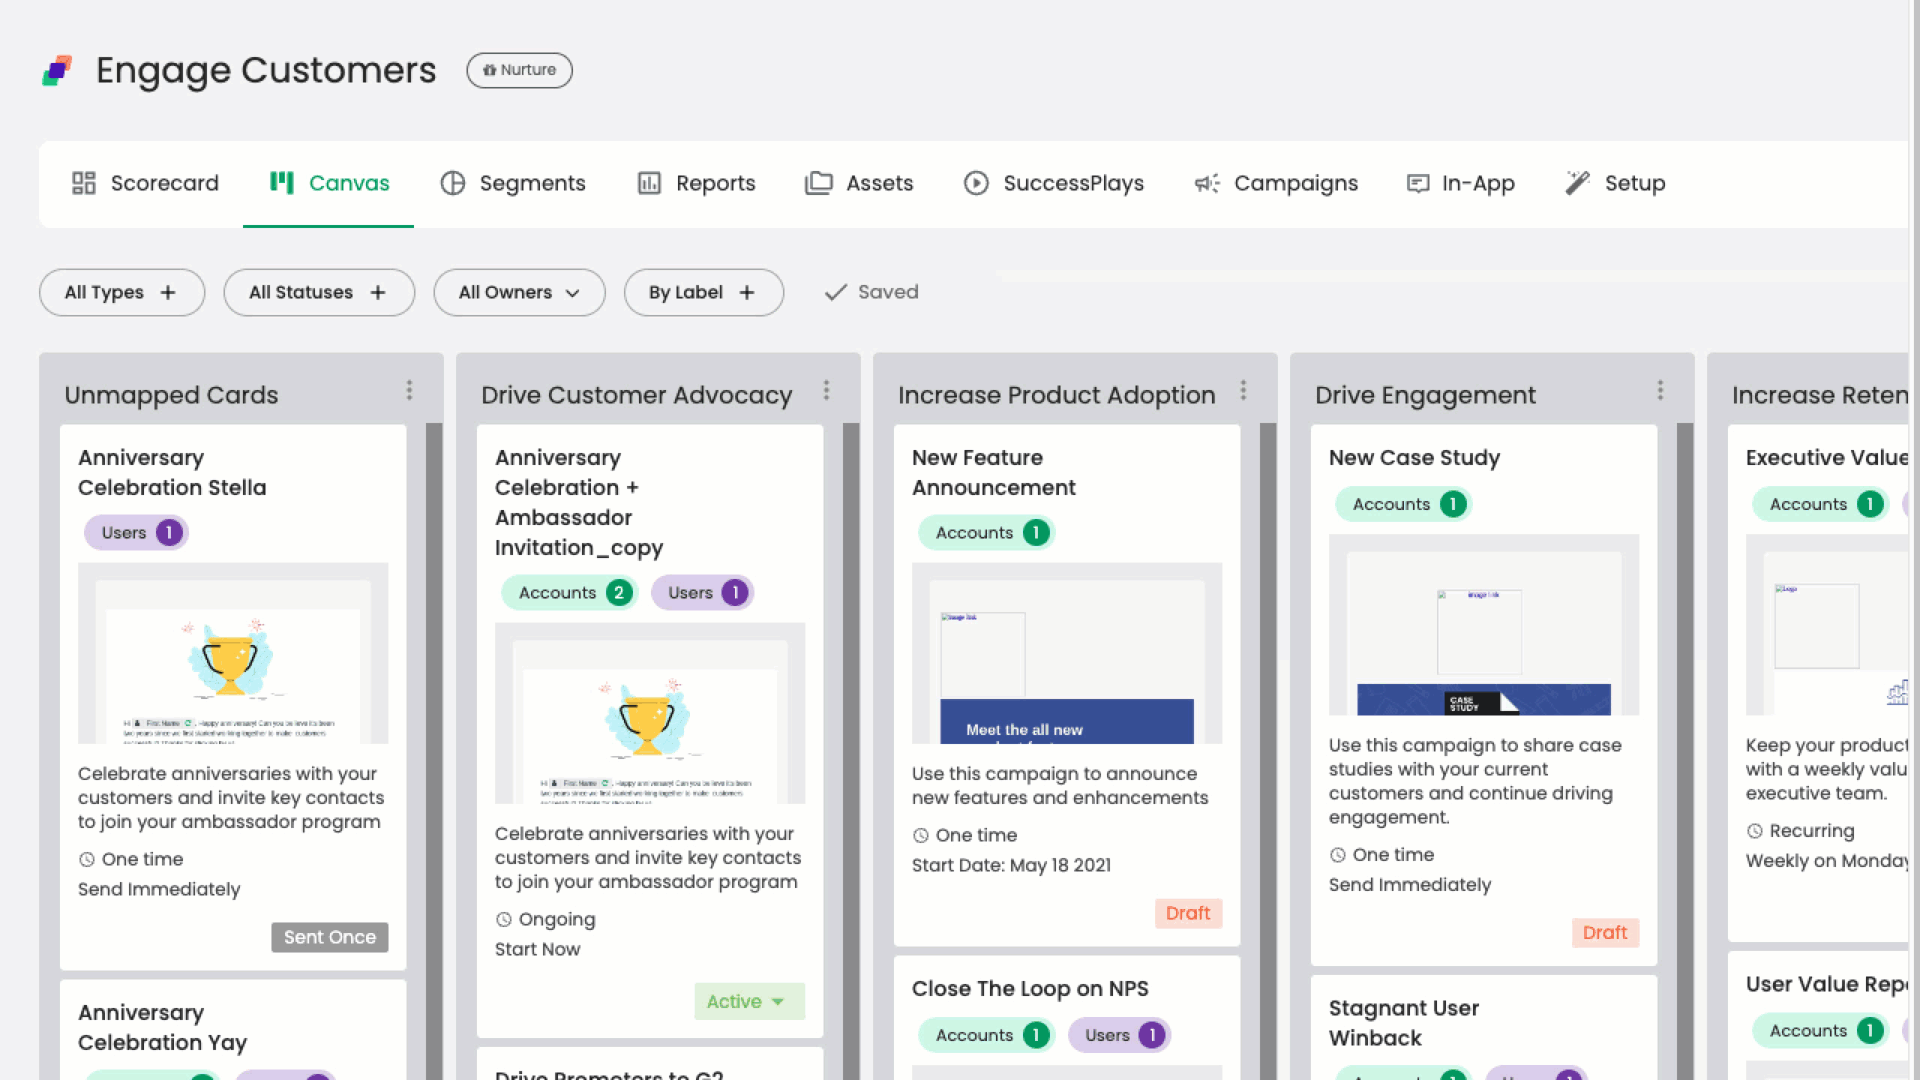This screenshot has width=1920, height=1080.
Task: Click Users badge on Close The Loop on NPS
Action: (1120, 1035)
